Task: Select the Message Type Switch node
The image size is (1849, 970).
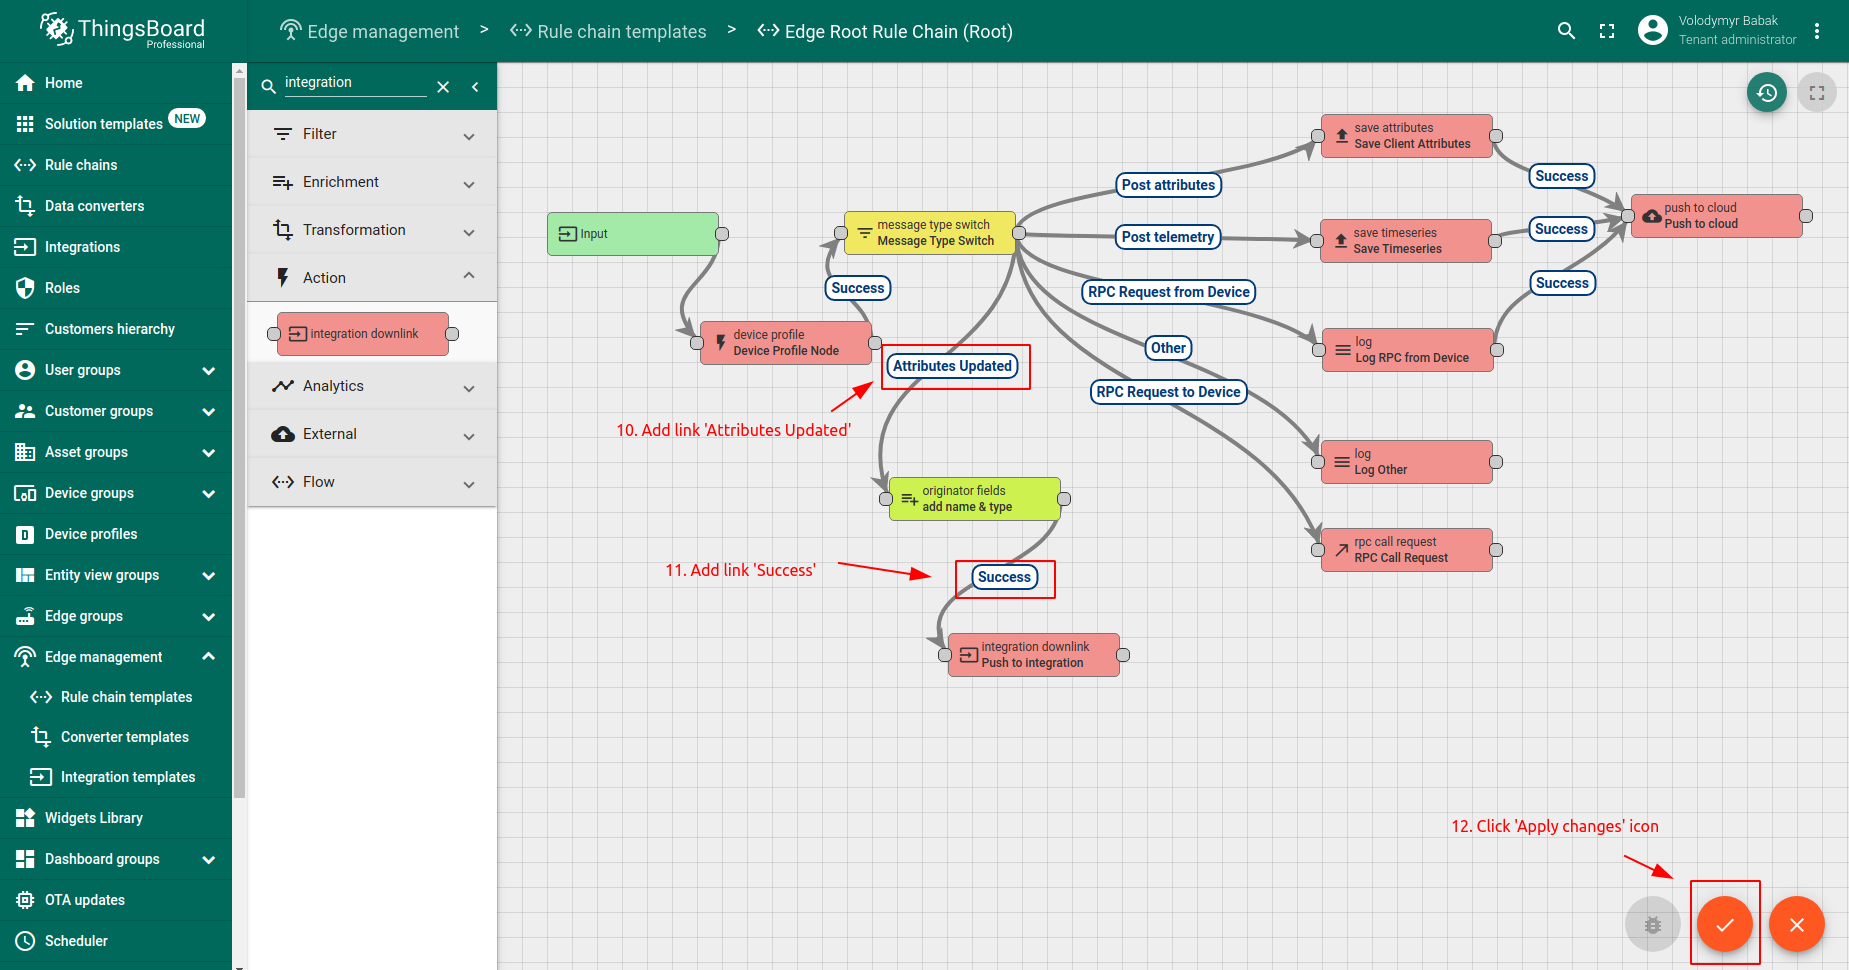Action: [930, 233]
